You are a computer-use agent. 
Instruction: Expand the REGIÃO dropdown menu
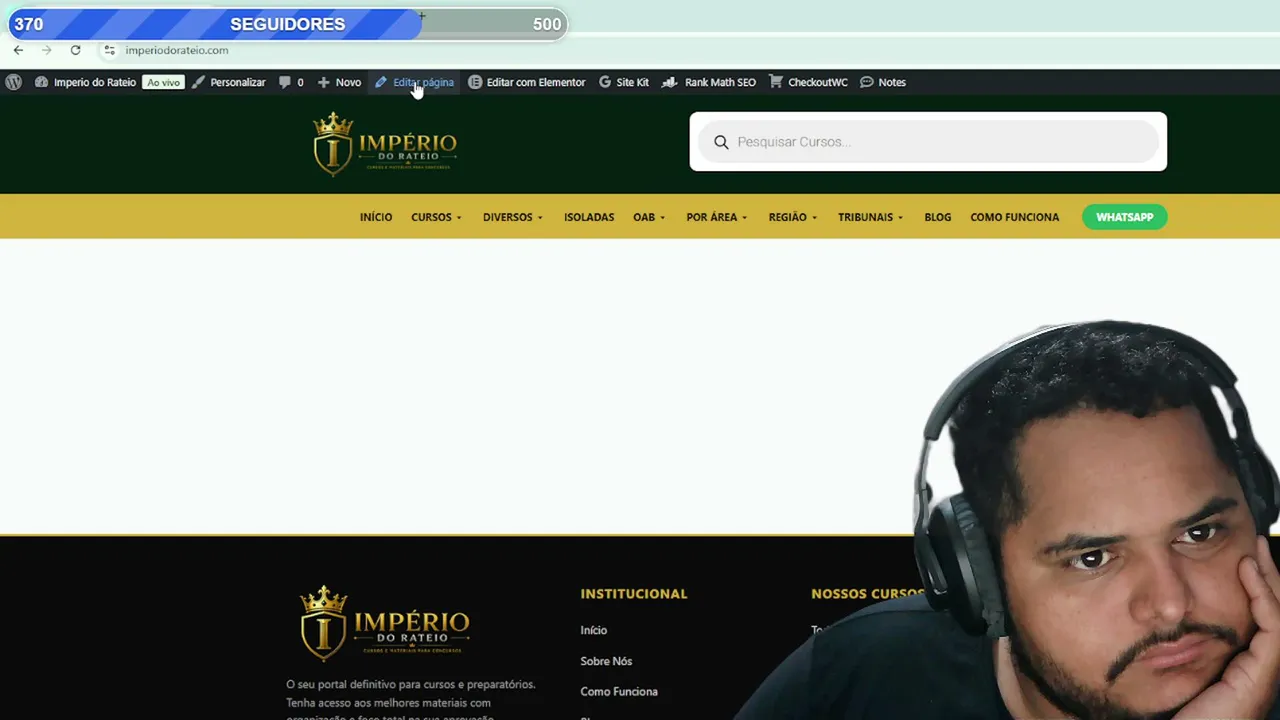point(793,217)
